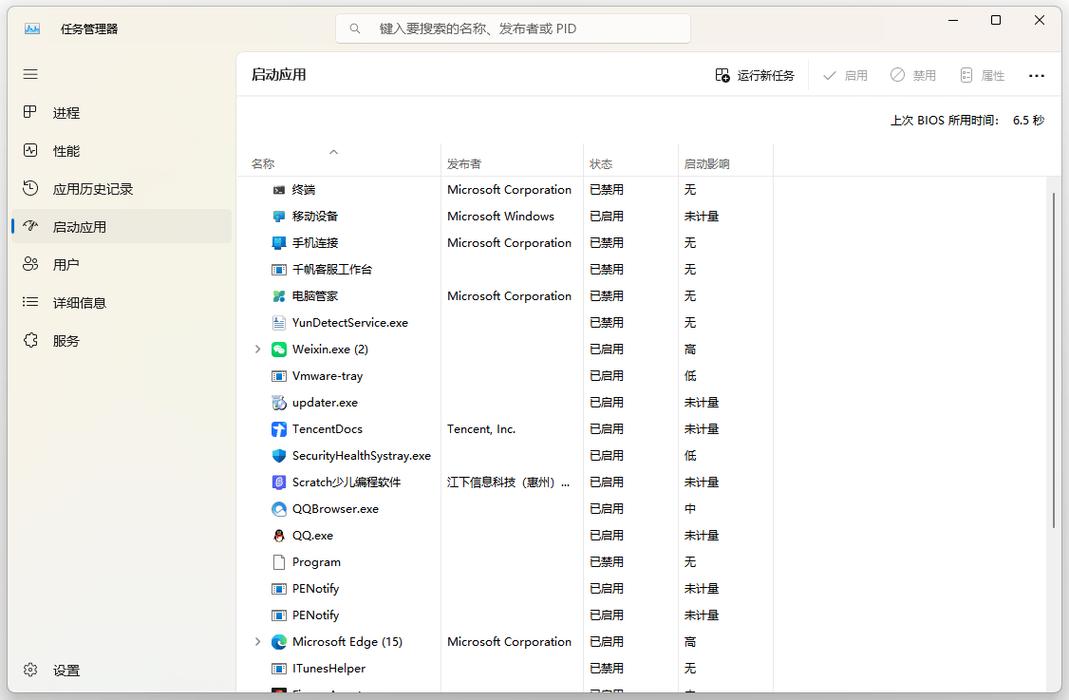The image size is (1069, 700).
Task: Click the 启用 (Enable) button
Action: [845, 74]
